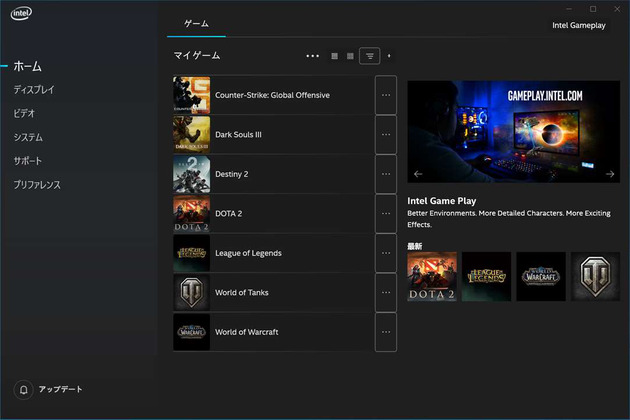This screenshot has width=630, height=420.
Task: Select the list view icon
Action: point(370,56)
